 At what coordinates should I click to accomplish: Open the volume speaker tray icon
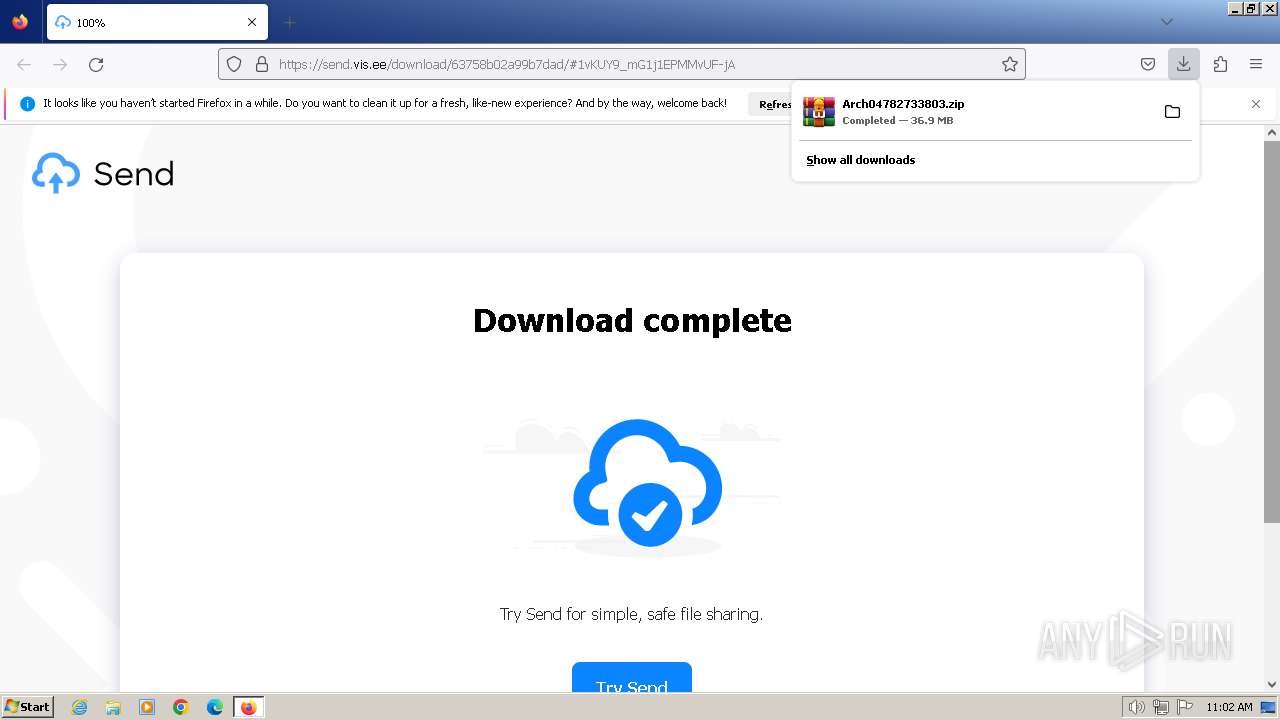tap(1137, 707)
